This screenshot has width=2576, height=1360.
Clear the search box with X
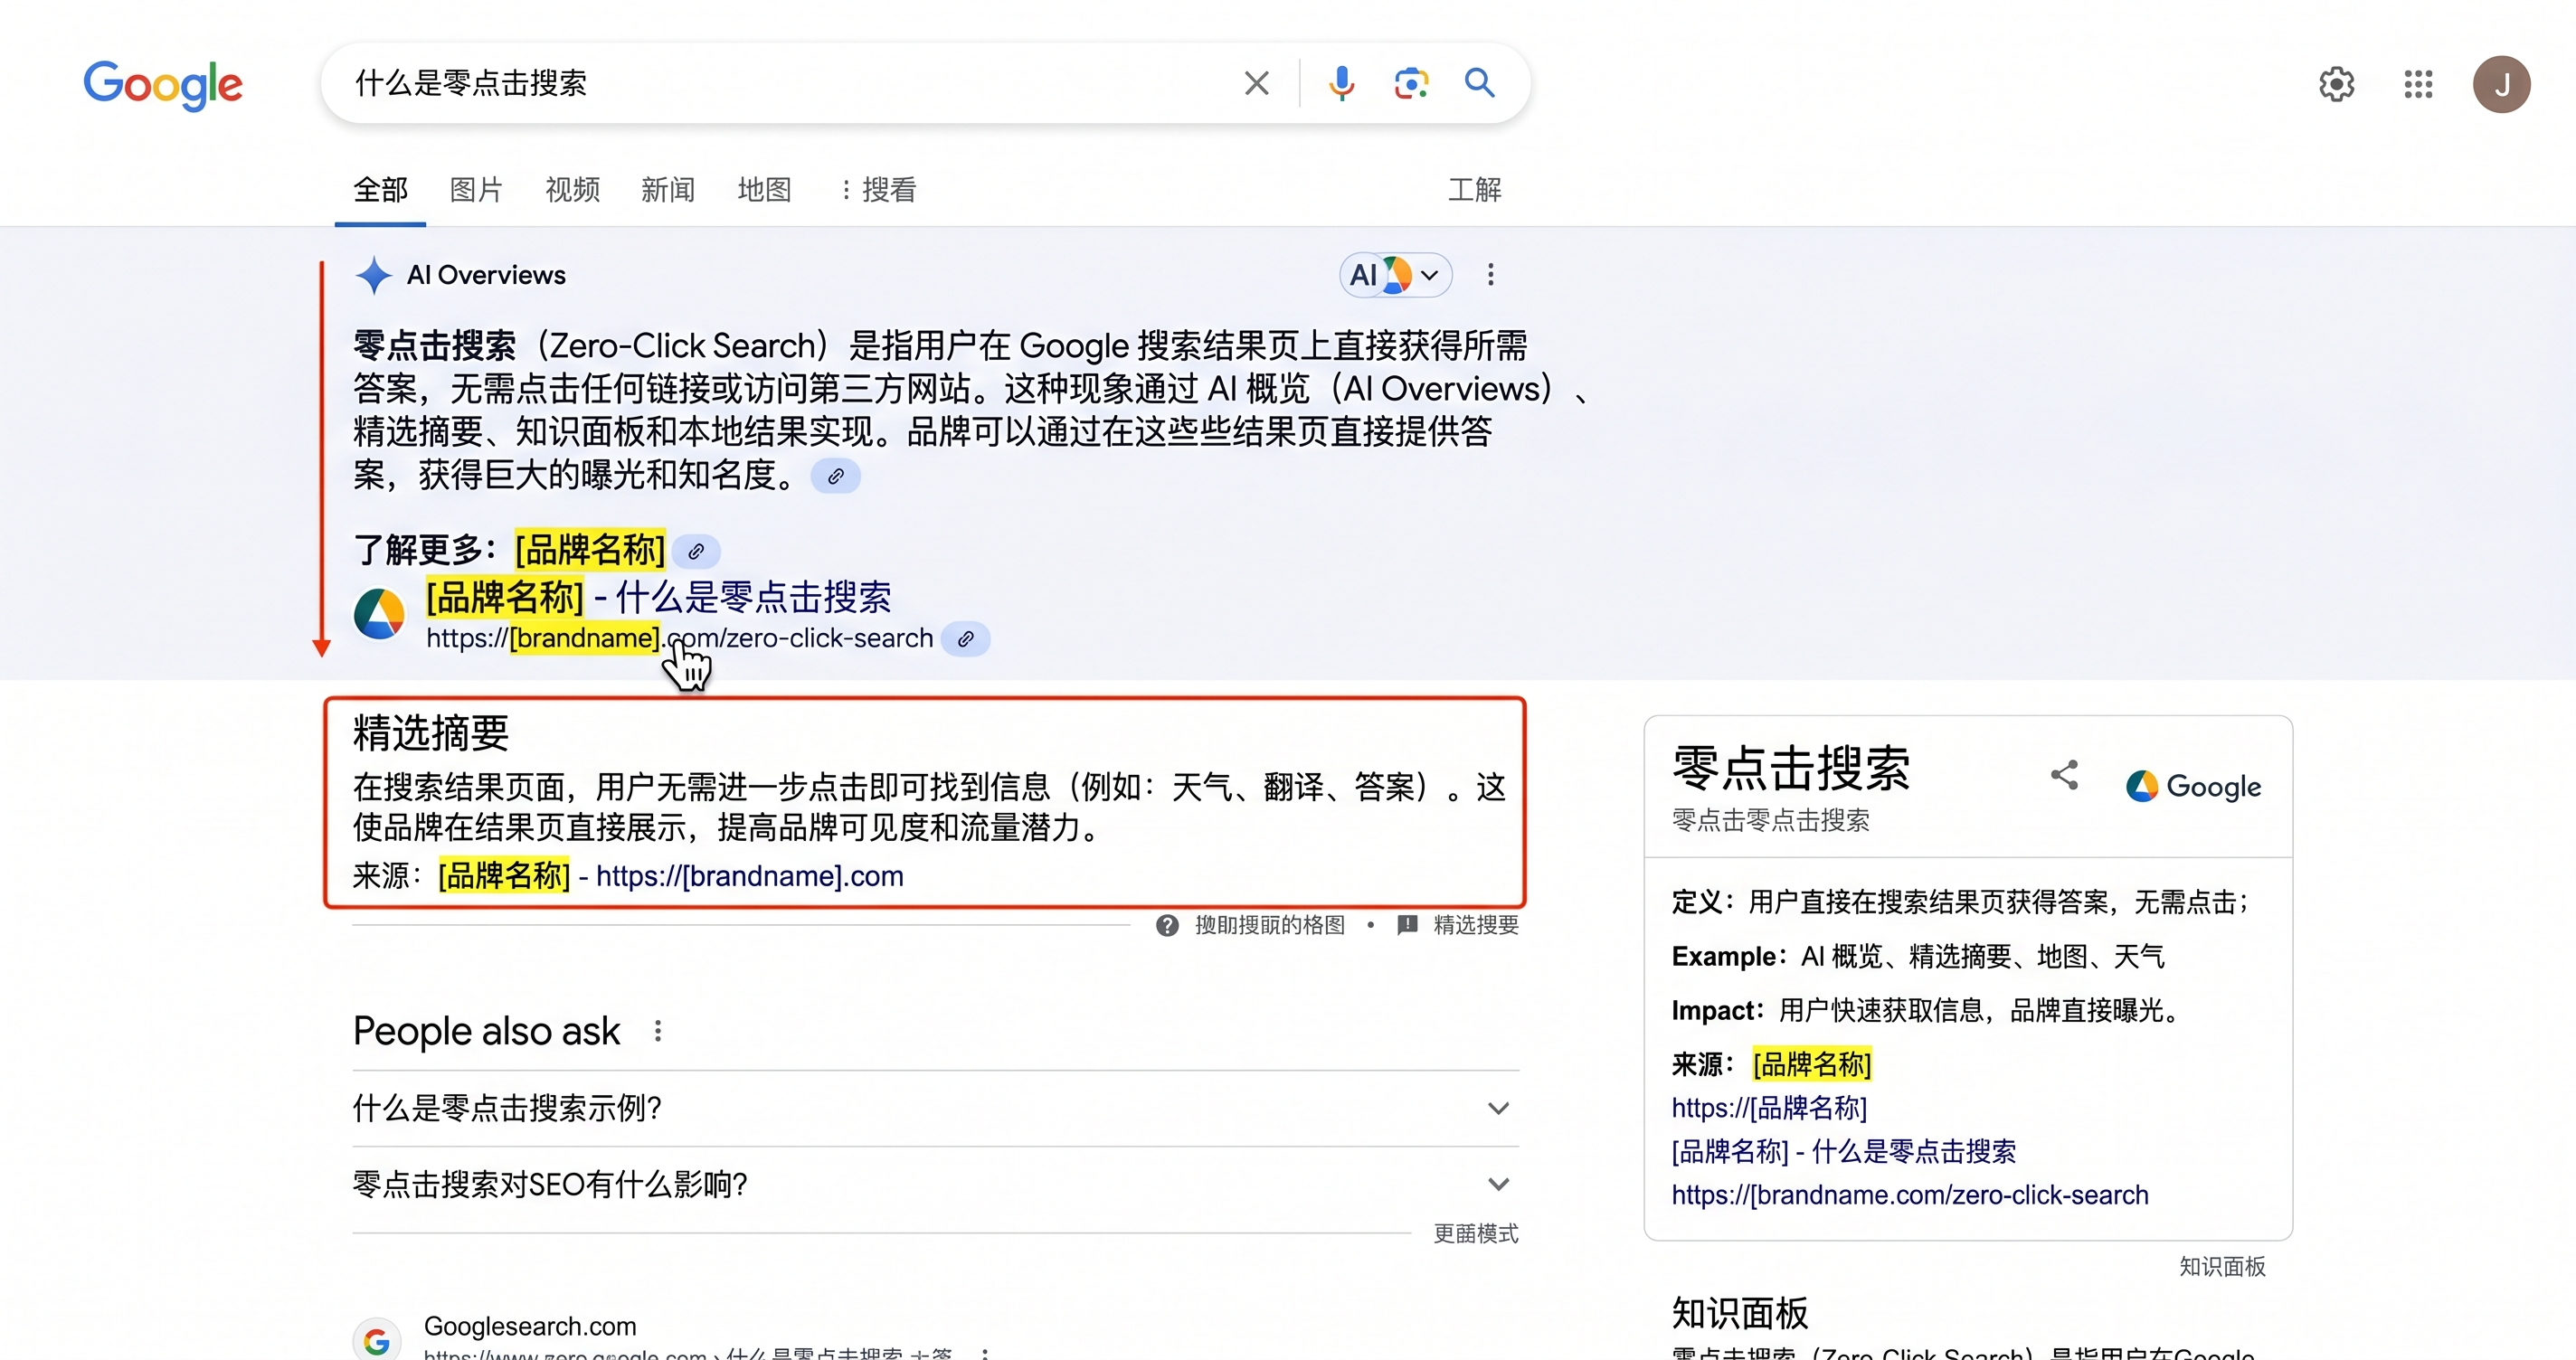[1257, 83]
